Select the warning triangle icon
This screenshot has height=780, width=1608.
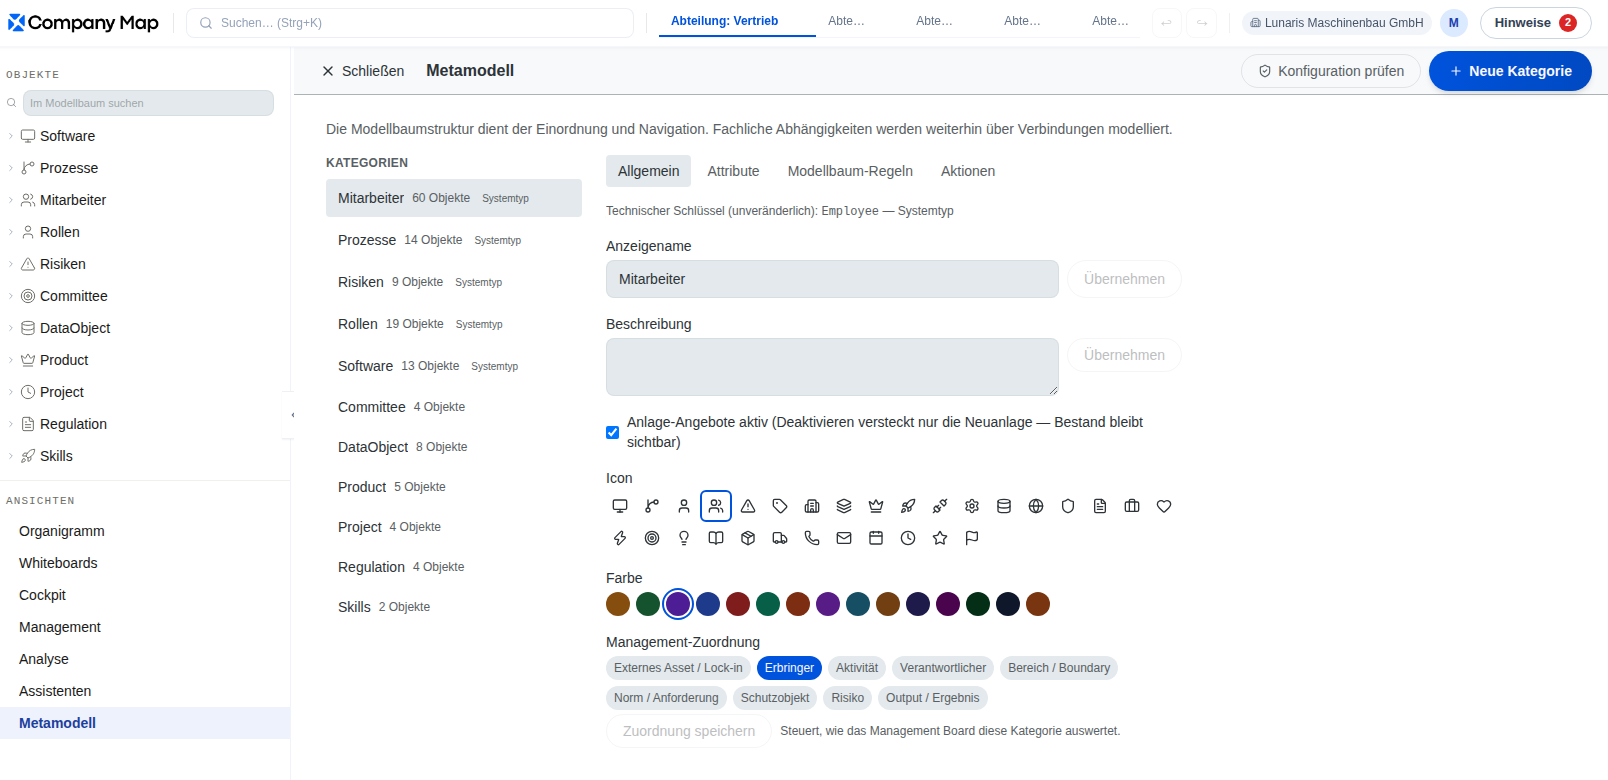tap(748, 506)
